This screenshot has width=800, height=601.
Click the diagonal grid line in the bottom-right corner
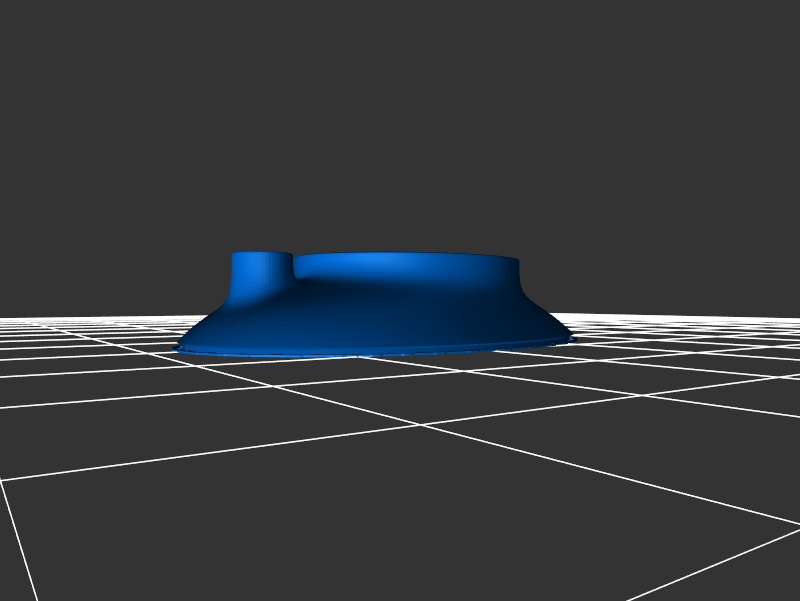(x=720, y=560)
